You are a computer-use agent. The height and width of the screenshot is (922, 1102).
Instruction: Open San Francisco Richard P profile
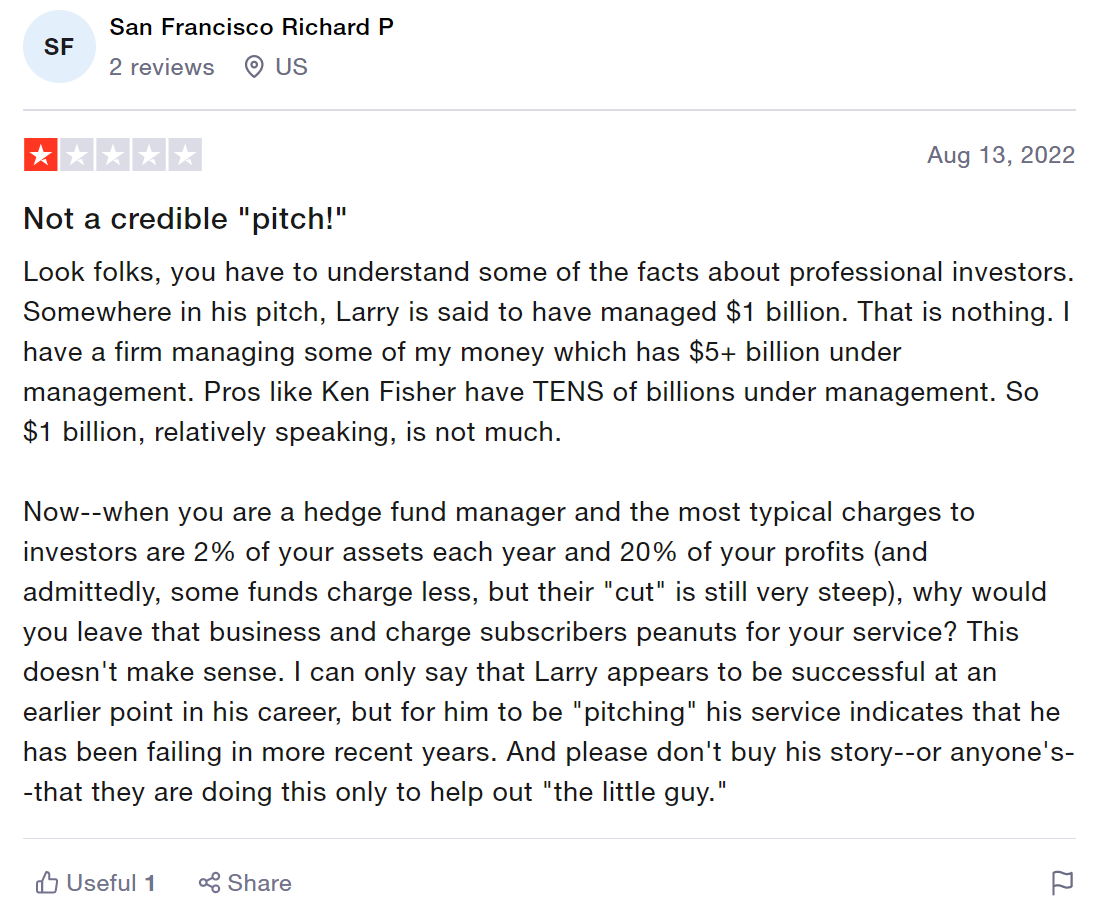[x=251, y=27]
